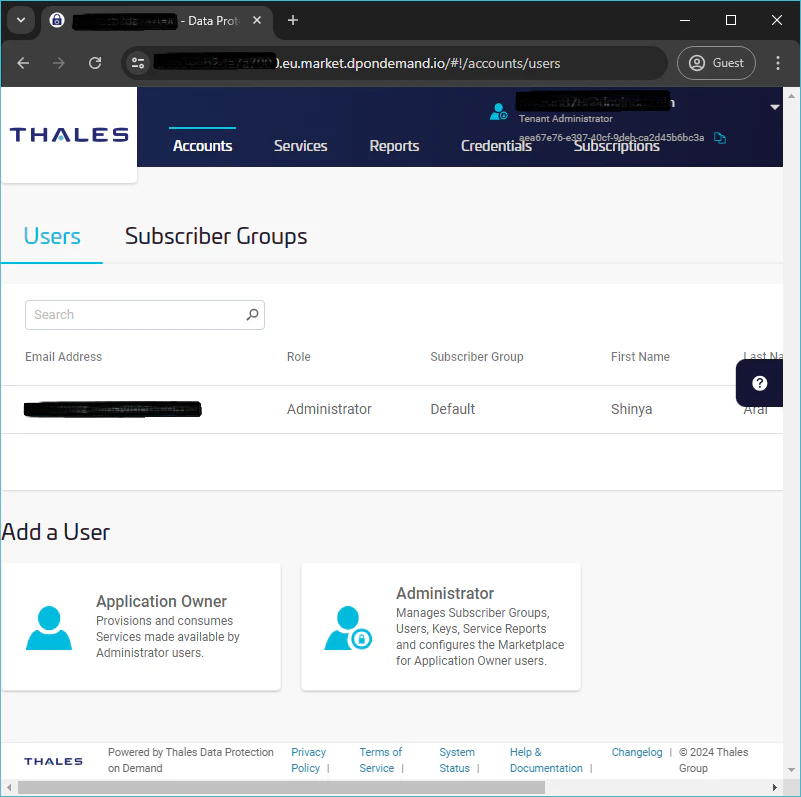Open the tab search chevron
The image size is (801, 797).
(21, 20)
